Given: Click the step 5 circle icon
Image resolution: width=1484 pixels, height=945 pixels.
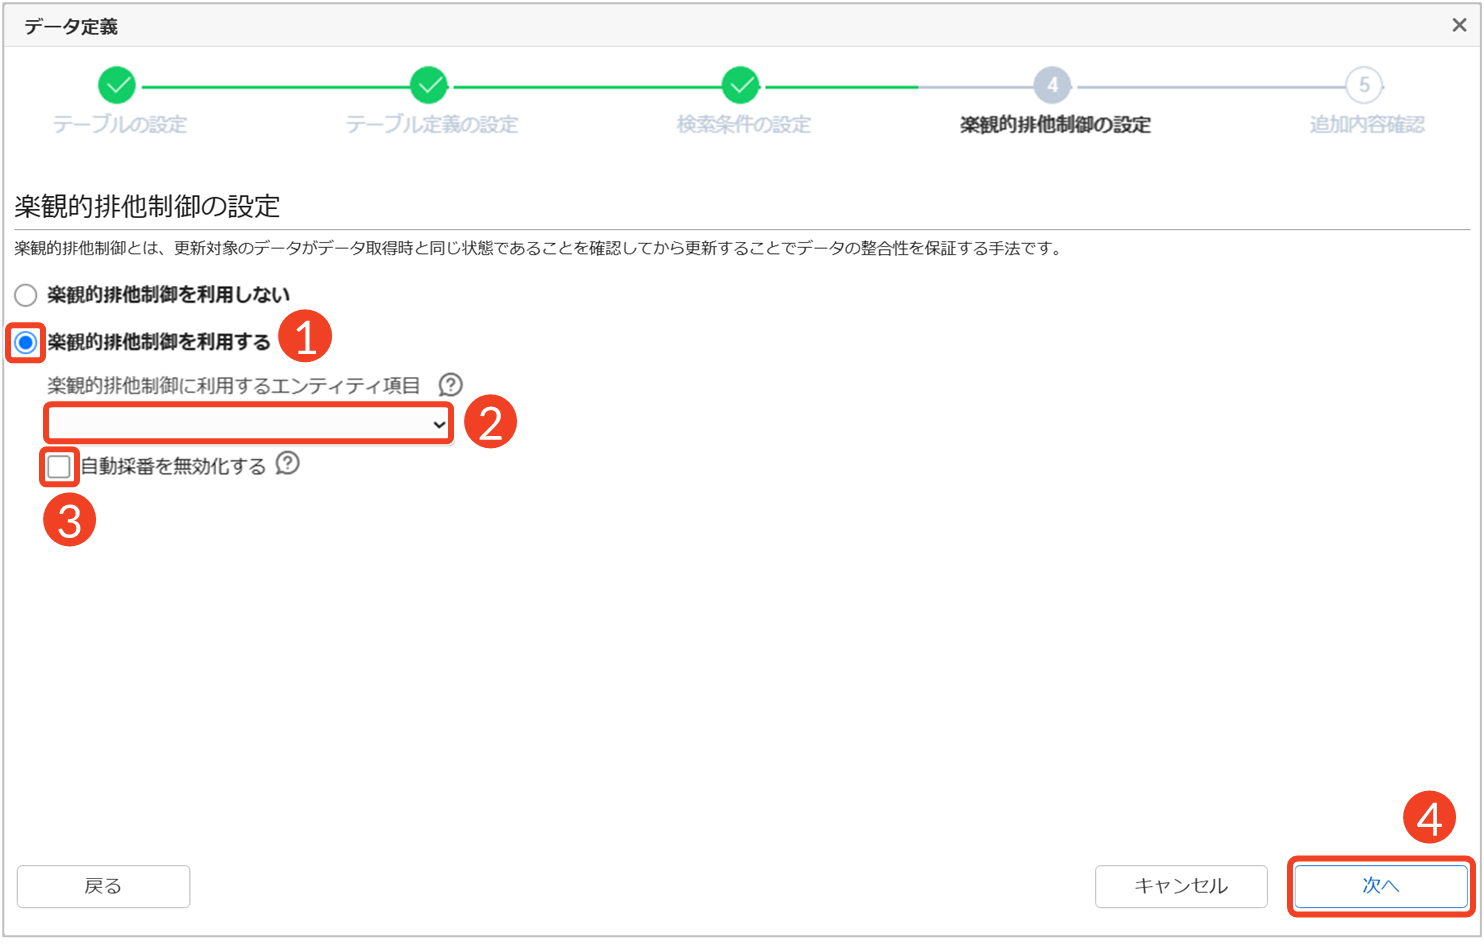Looking at the screenshot, I should click(1364, 86).
